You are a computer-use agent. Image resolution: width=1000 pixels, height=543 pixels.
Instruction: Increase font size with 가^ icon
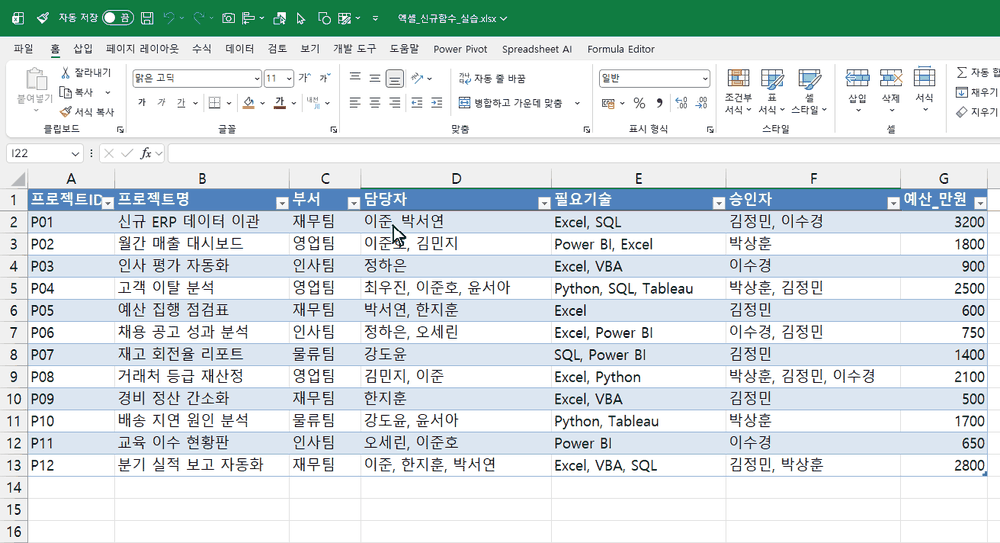305,78
